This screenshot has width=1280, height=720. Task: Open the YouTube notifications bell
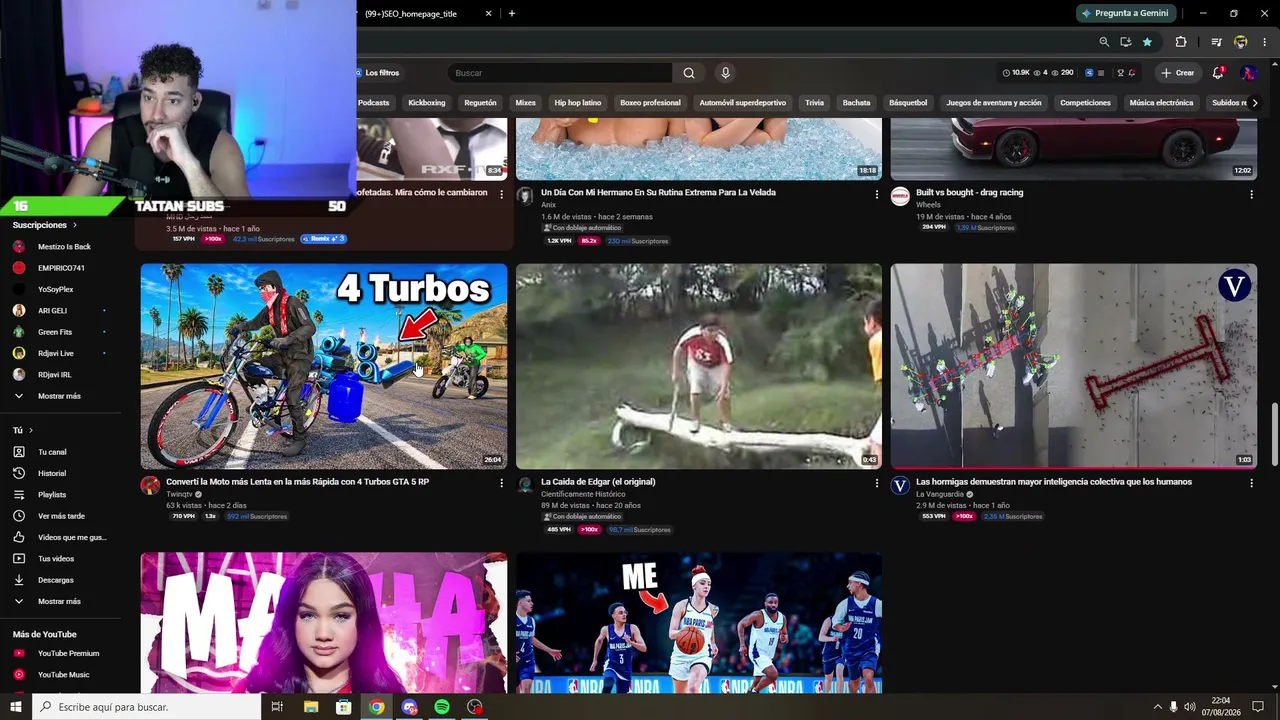(x=1218, y=73)
